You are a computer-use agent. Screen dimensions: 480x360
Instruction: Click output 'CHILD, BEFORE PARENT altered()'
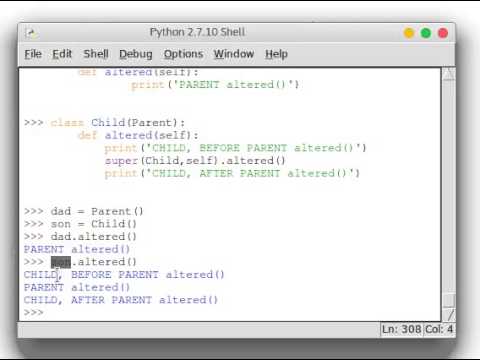tap(124, 275)
